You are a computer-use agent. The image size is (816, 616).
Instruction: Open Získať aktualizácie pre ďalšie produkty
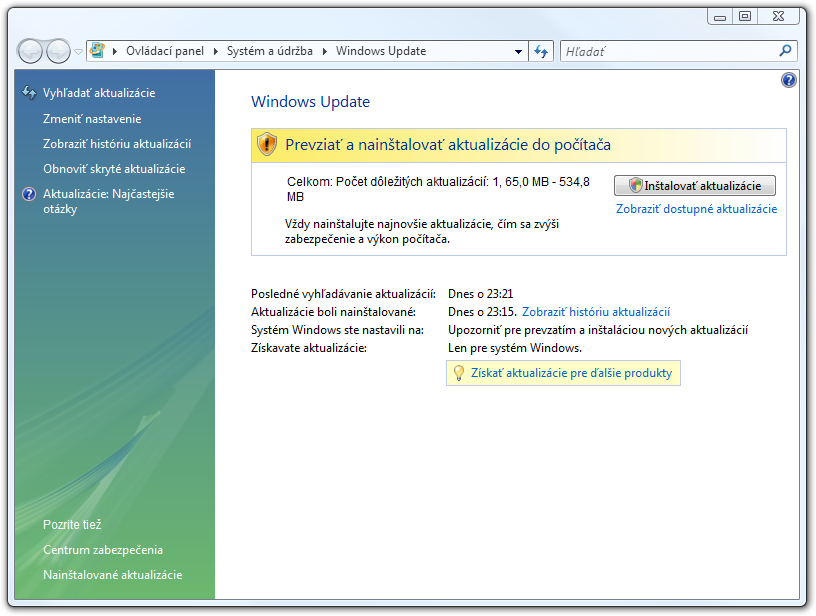pos(571,373)
